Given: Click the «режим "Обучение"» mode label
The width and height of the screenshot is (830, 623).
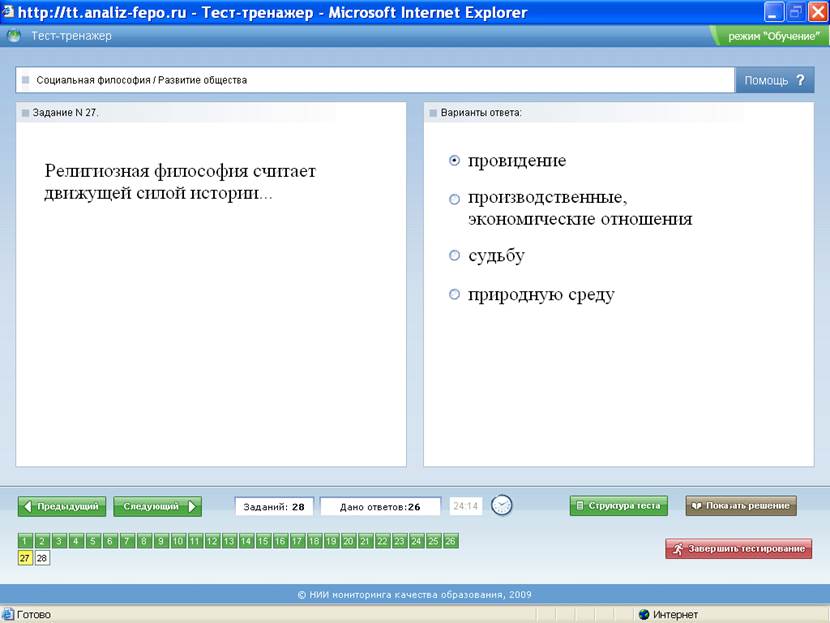Looking at the screenshot, I should click(x=773, y=37).
